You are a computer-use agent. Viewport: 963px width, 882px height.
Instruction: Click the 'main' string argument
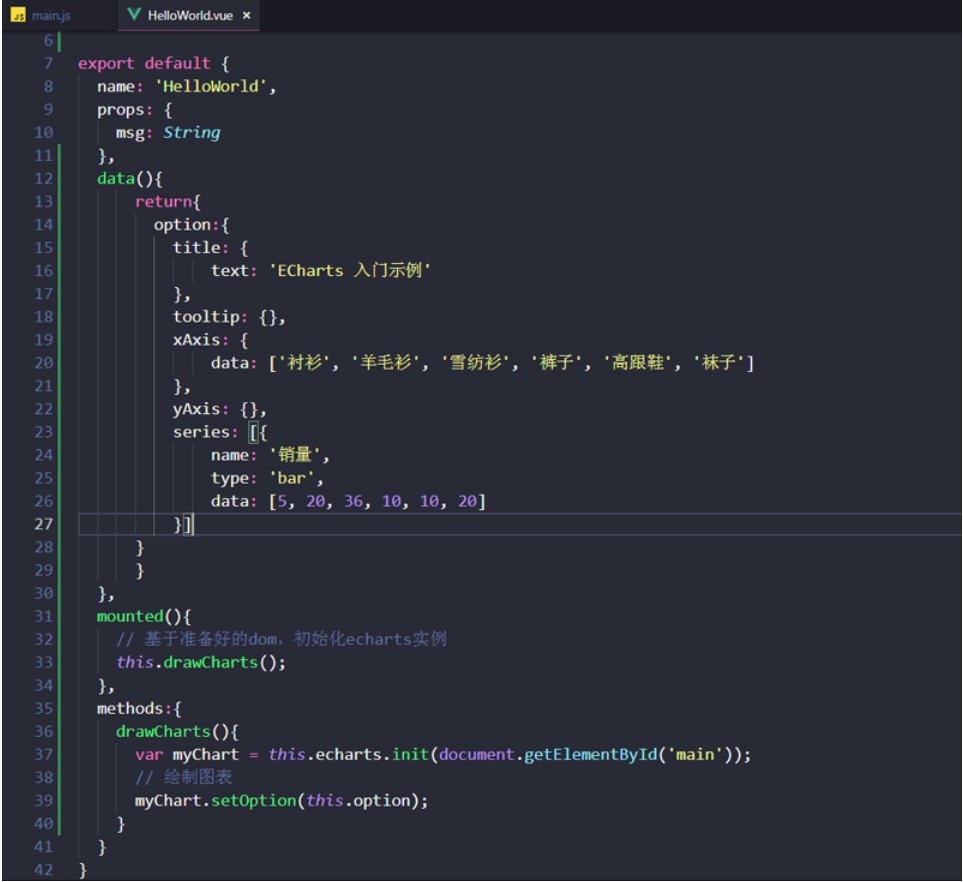point(695,755)
